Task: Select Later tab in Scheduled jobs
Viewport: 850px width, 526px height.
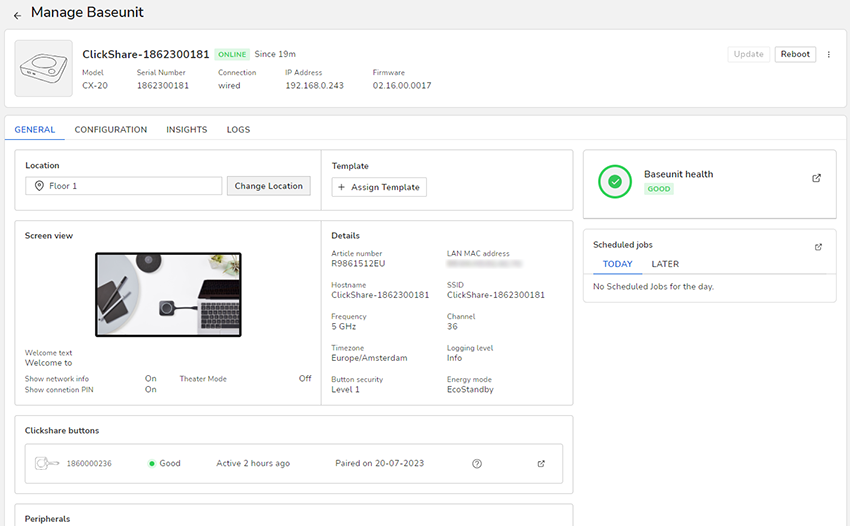Action: [x=665, y=264]
